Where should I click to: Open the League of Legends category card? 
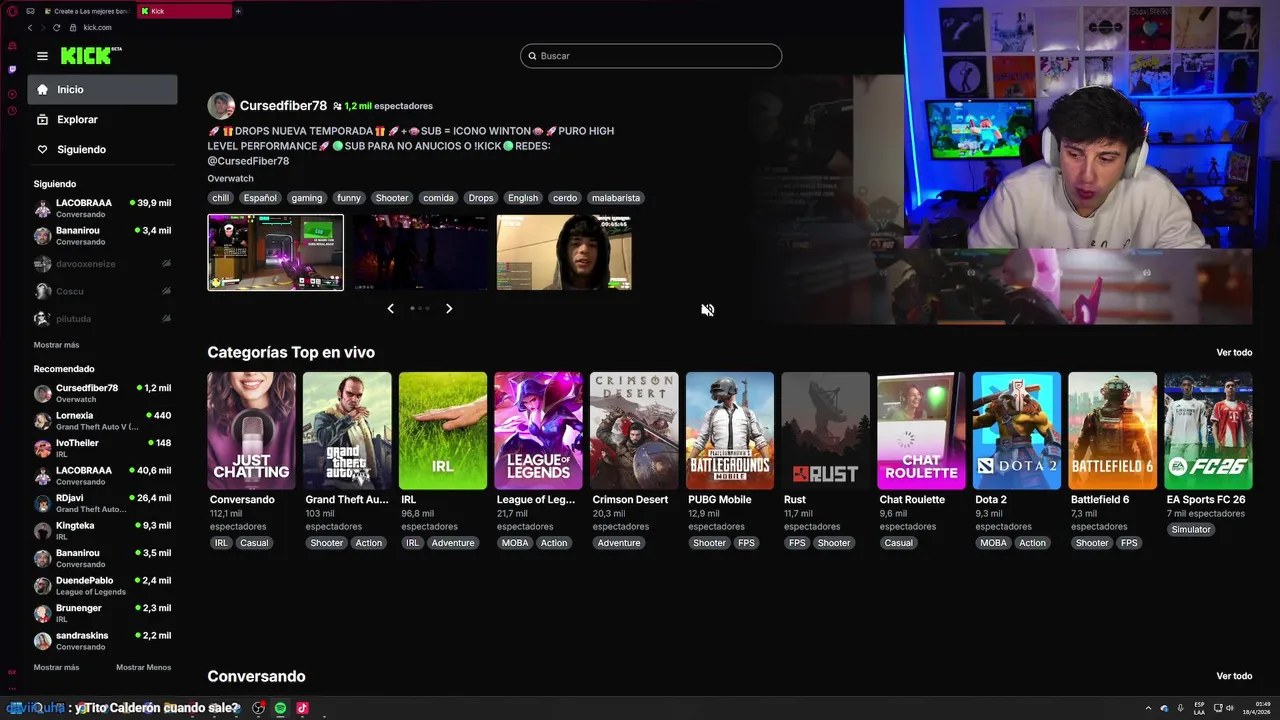coord(538,430)
